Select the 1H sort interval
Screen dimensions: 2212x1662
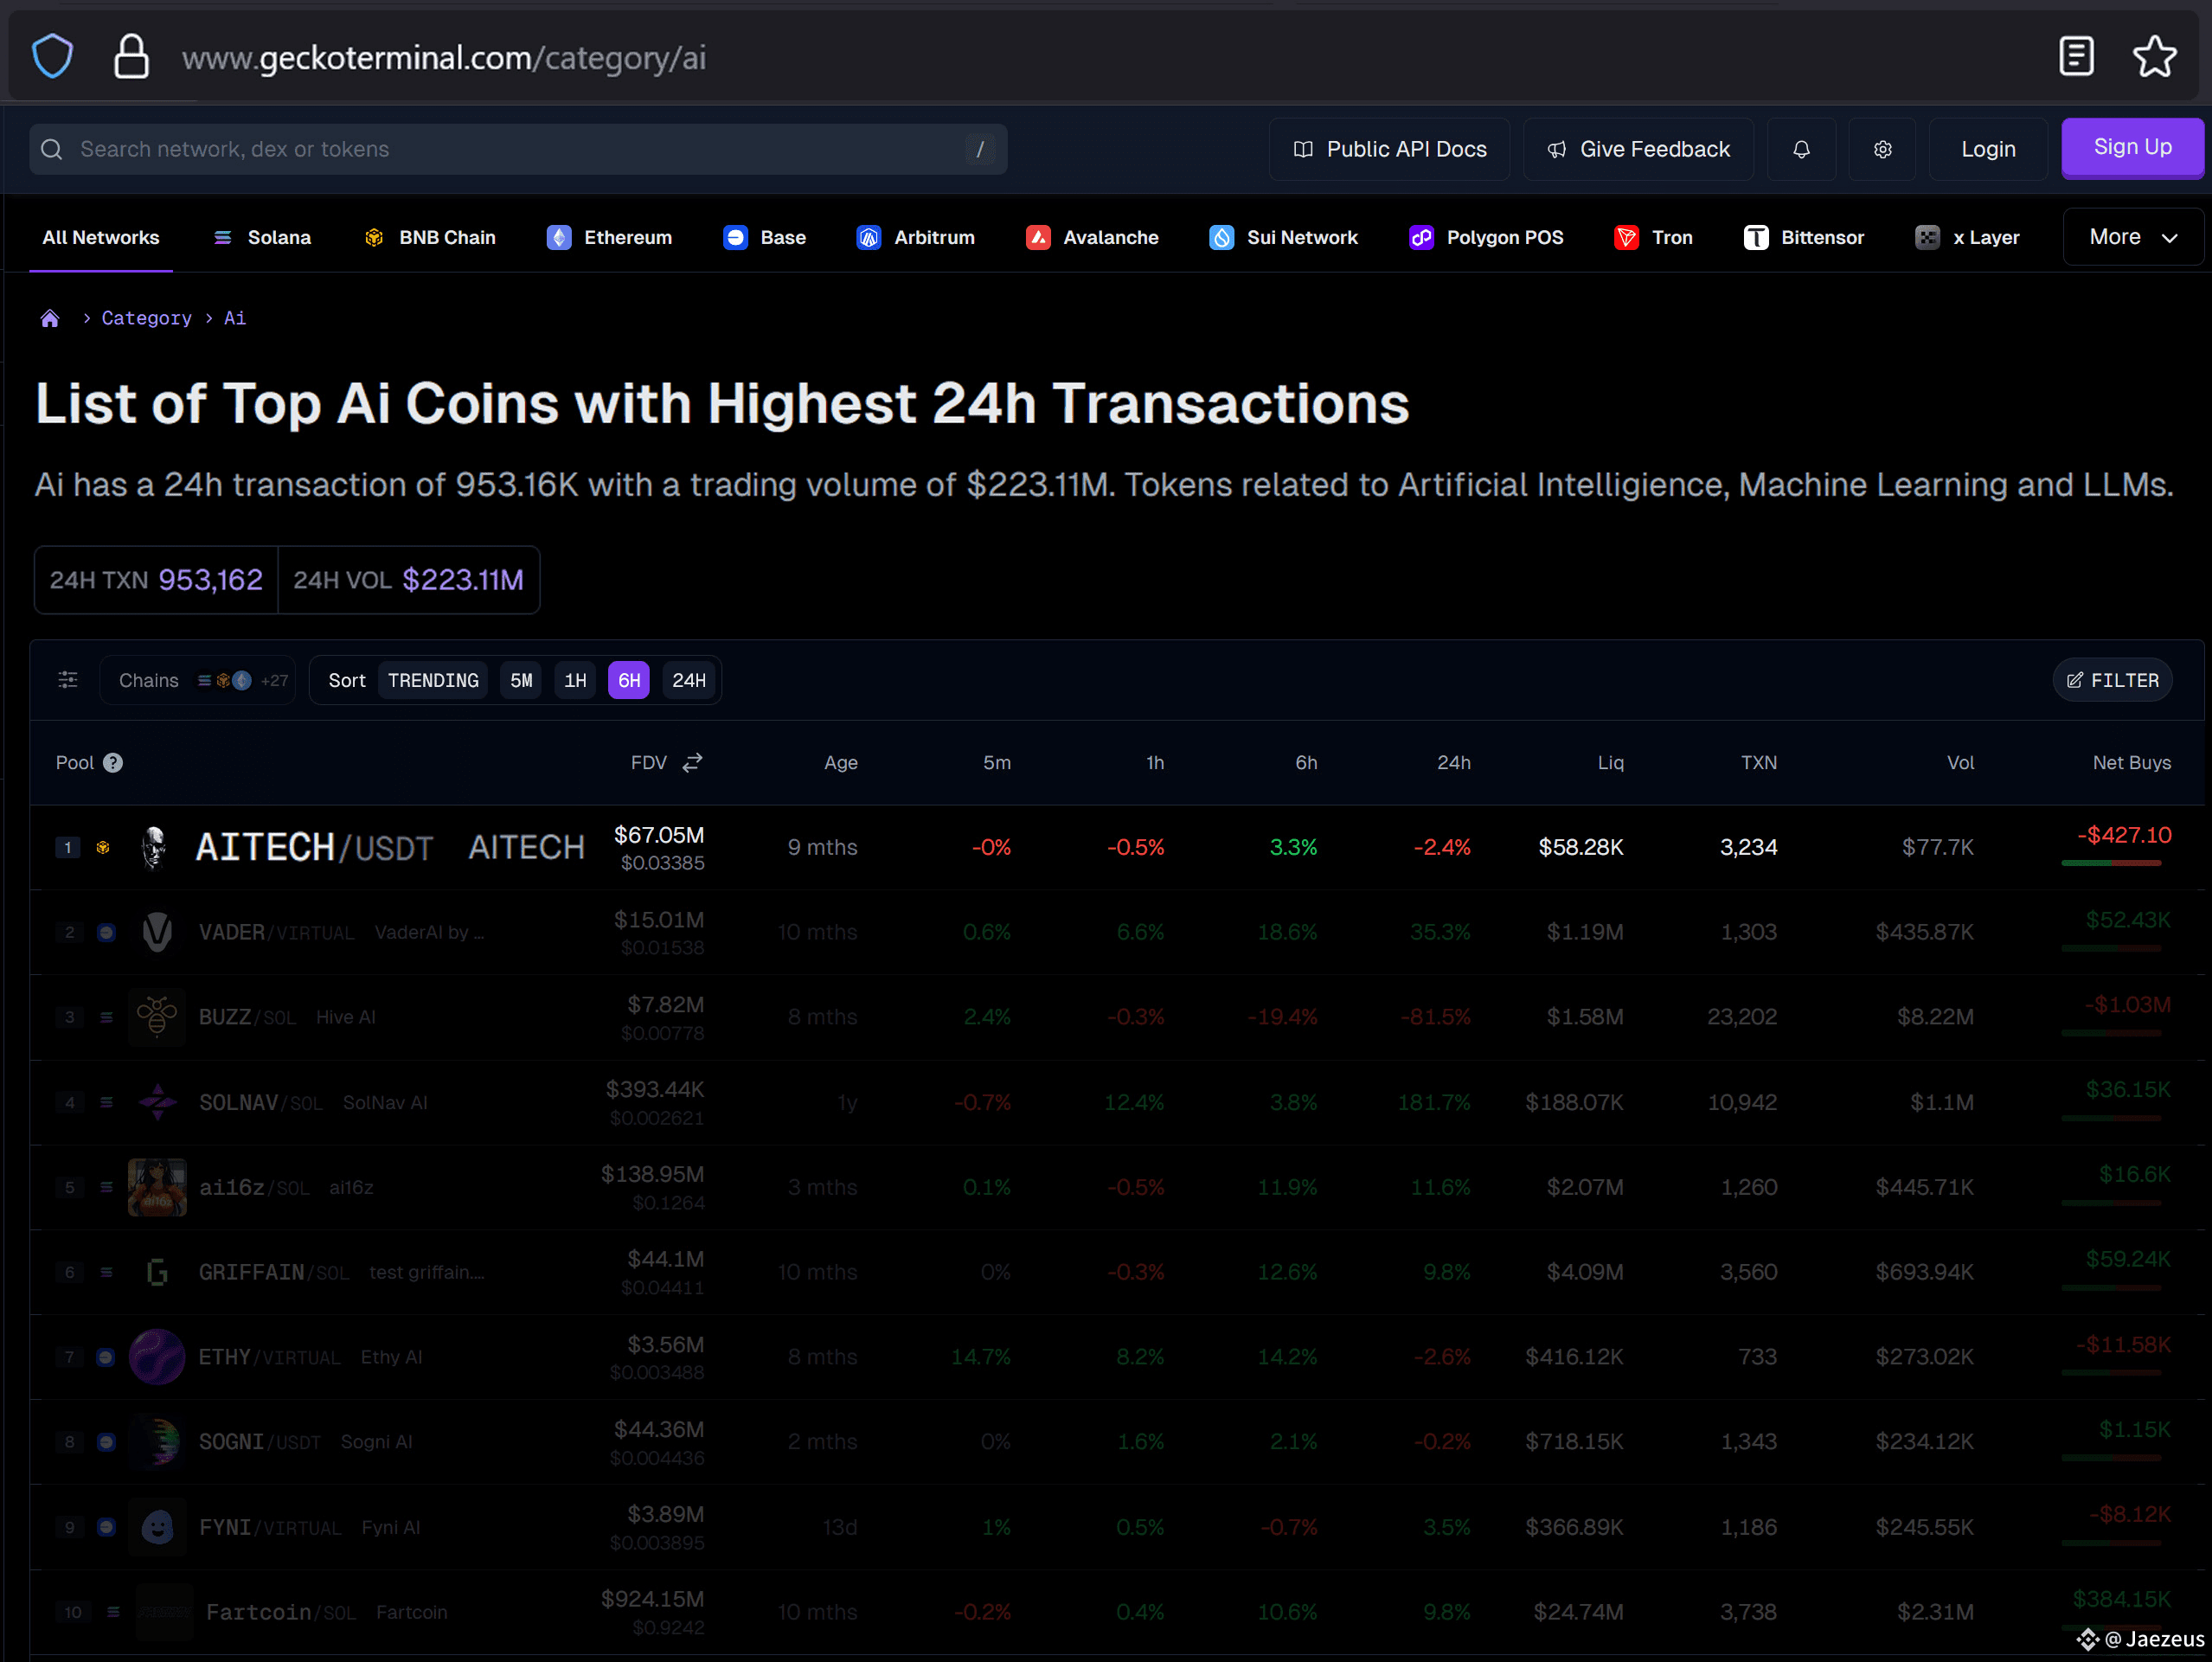tap(575, 680)
